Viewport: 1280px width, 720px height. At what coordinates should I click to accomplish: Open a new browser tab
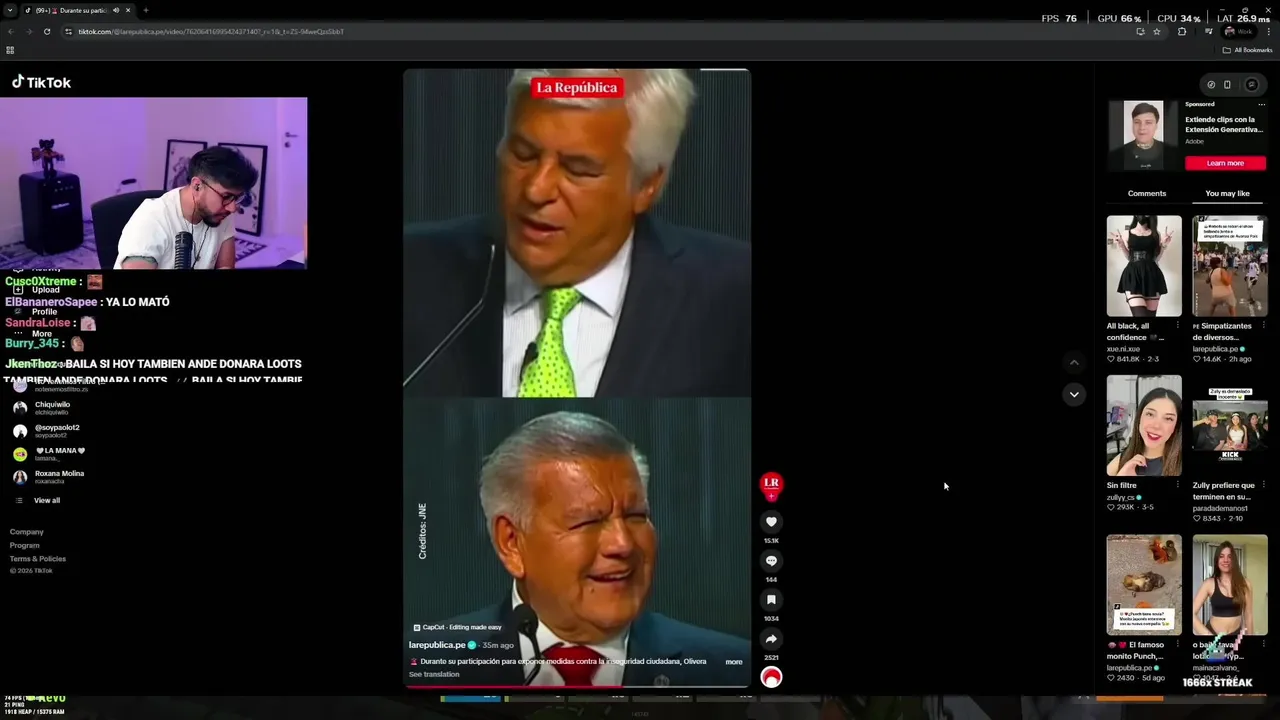[145, 10]
